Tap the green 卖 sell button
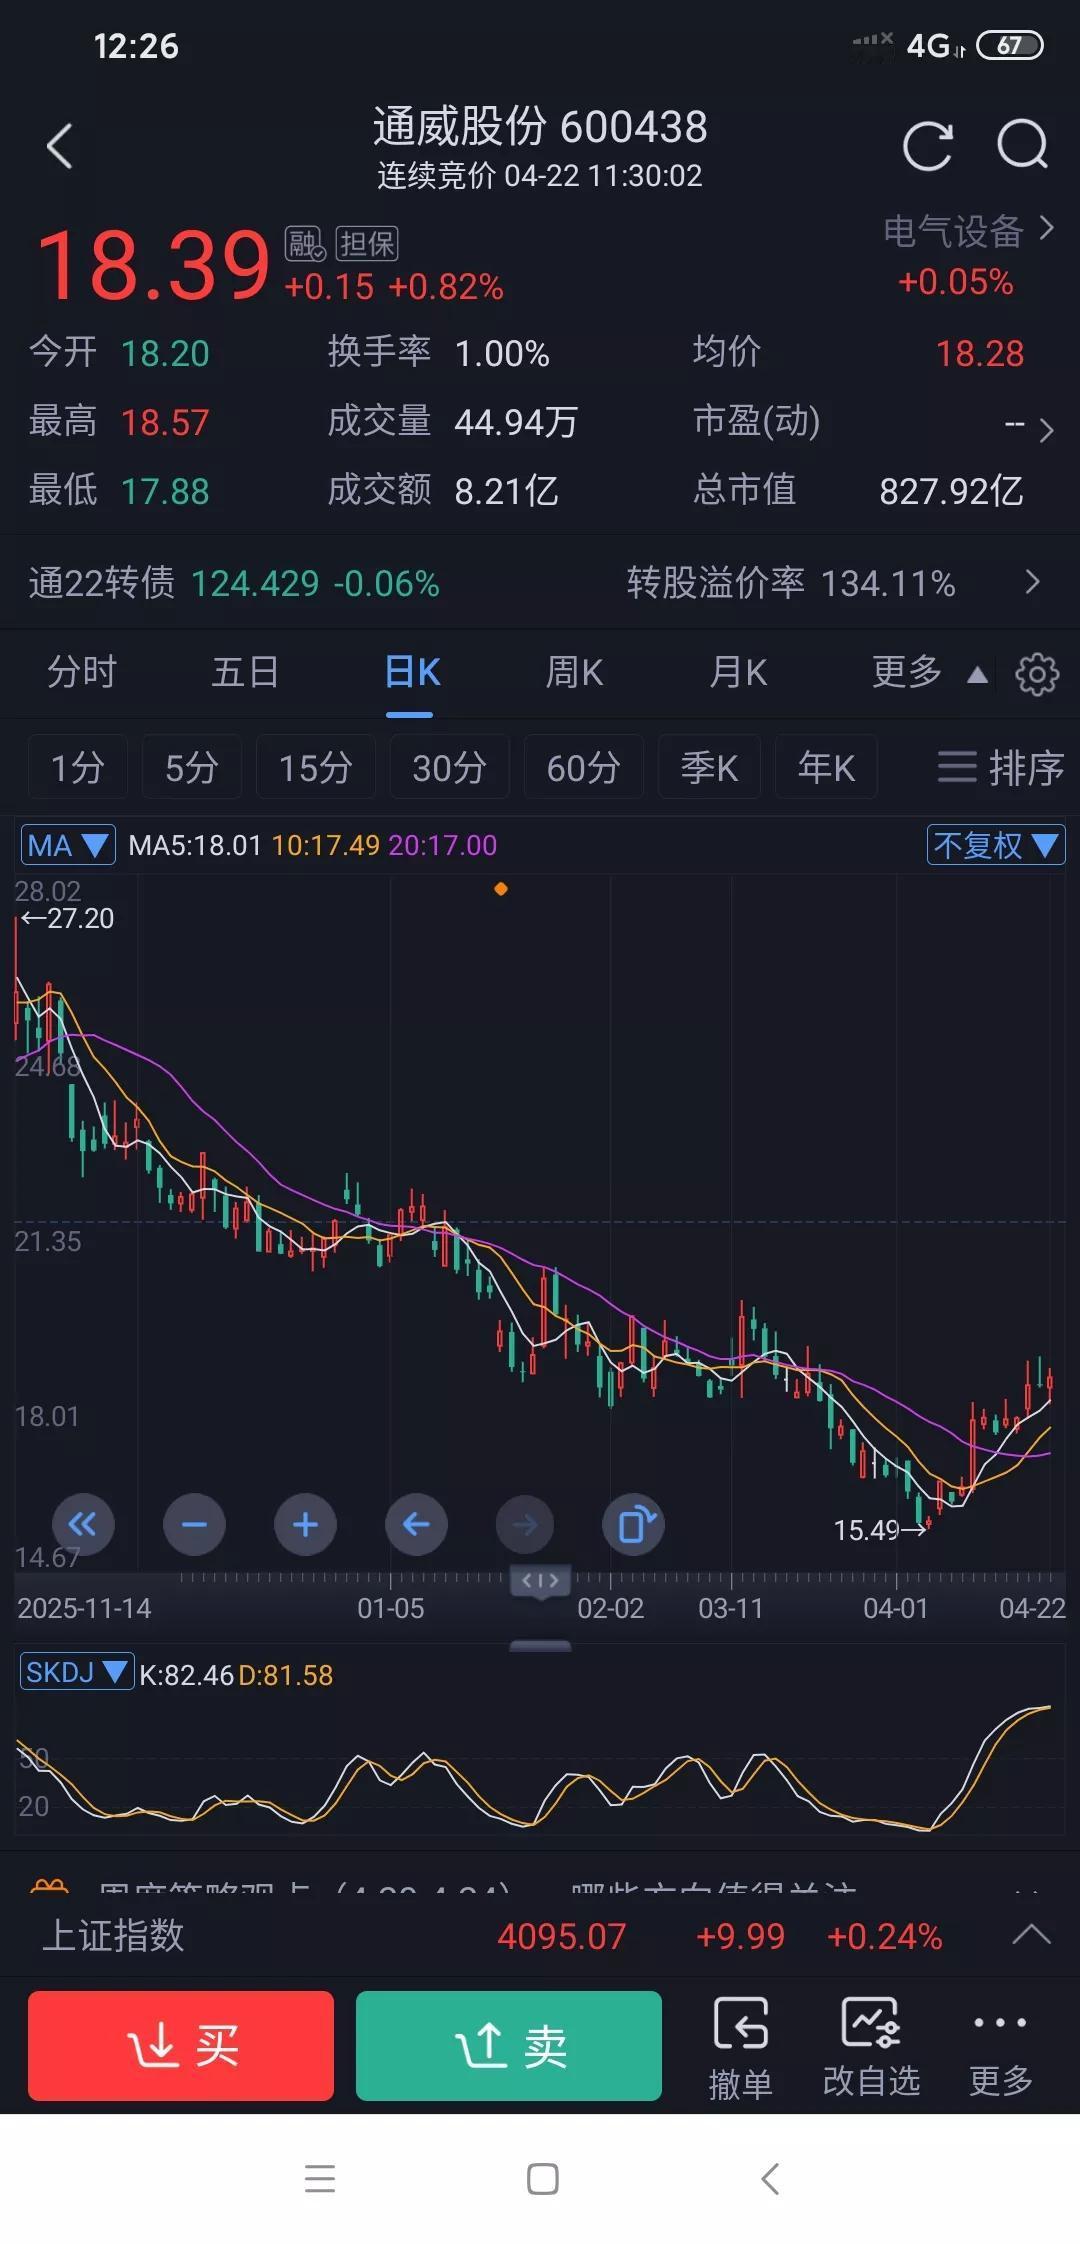This screenshot has height=2244, width=1080. pyautogui.click(x=509, y=2045)
